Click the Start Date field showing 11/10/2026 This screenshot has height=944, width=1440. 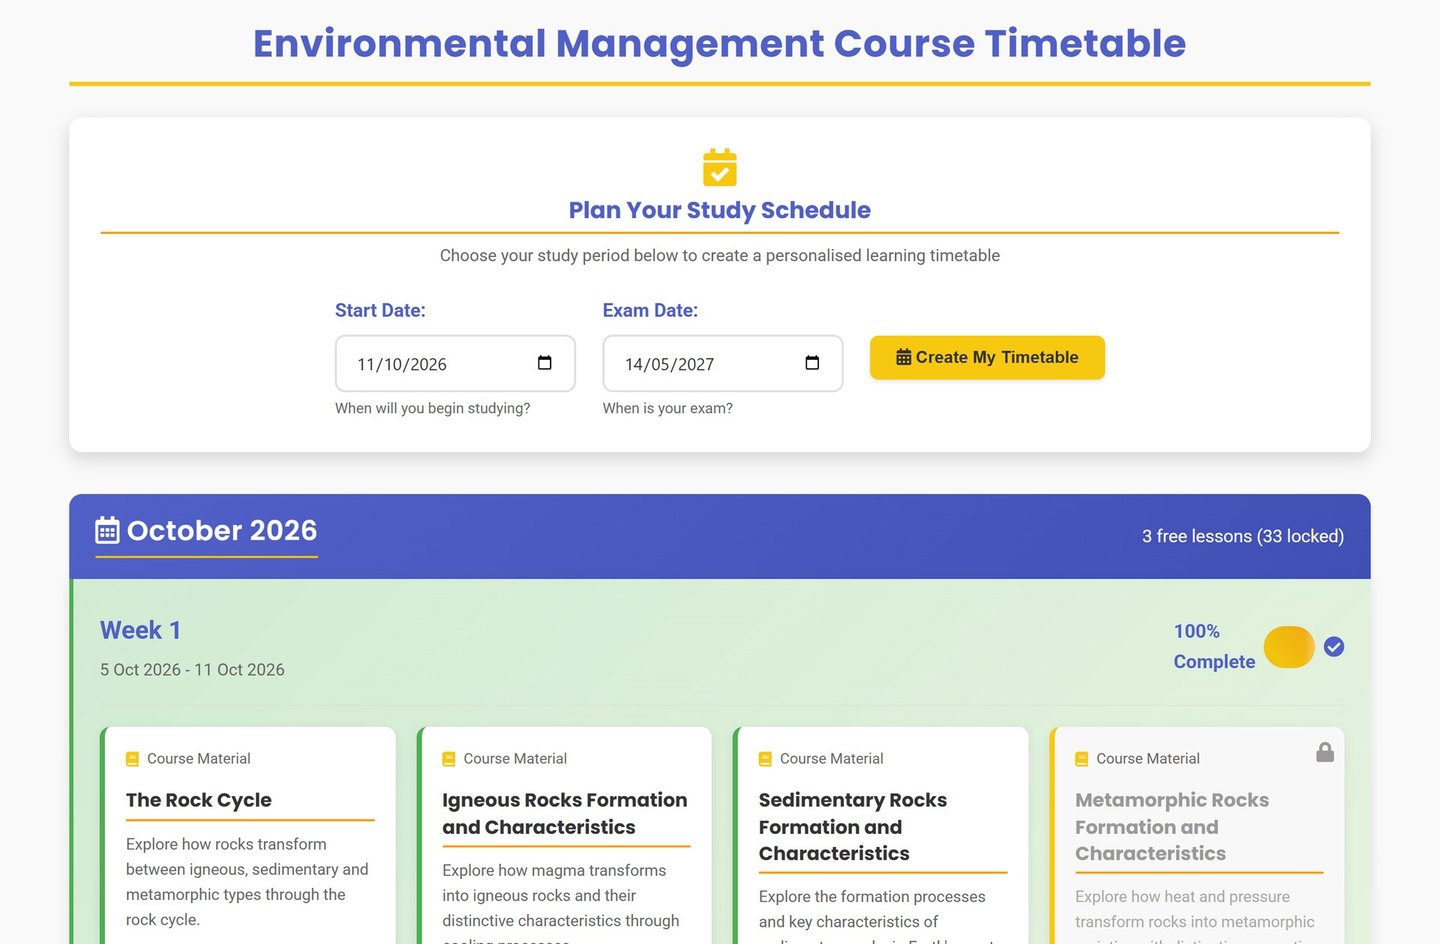[x=455, y=363]
